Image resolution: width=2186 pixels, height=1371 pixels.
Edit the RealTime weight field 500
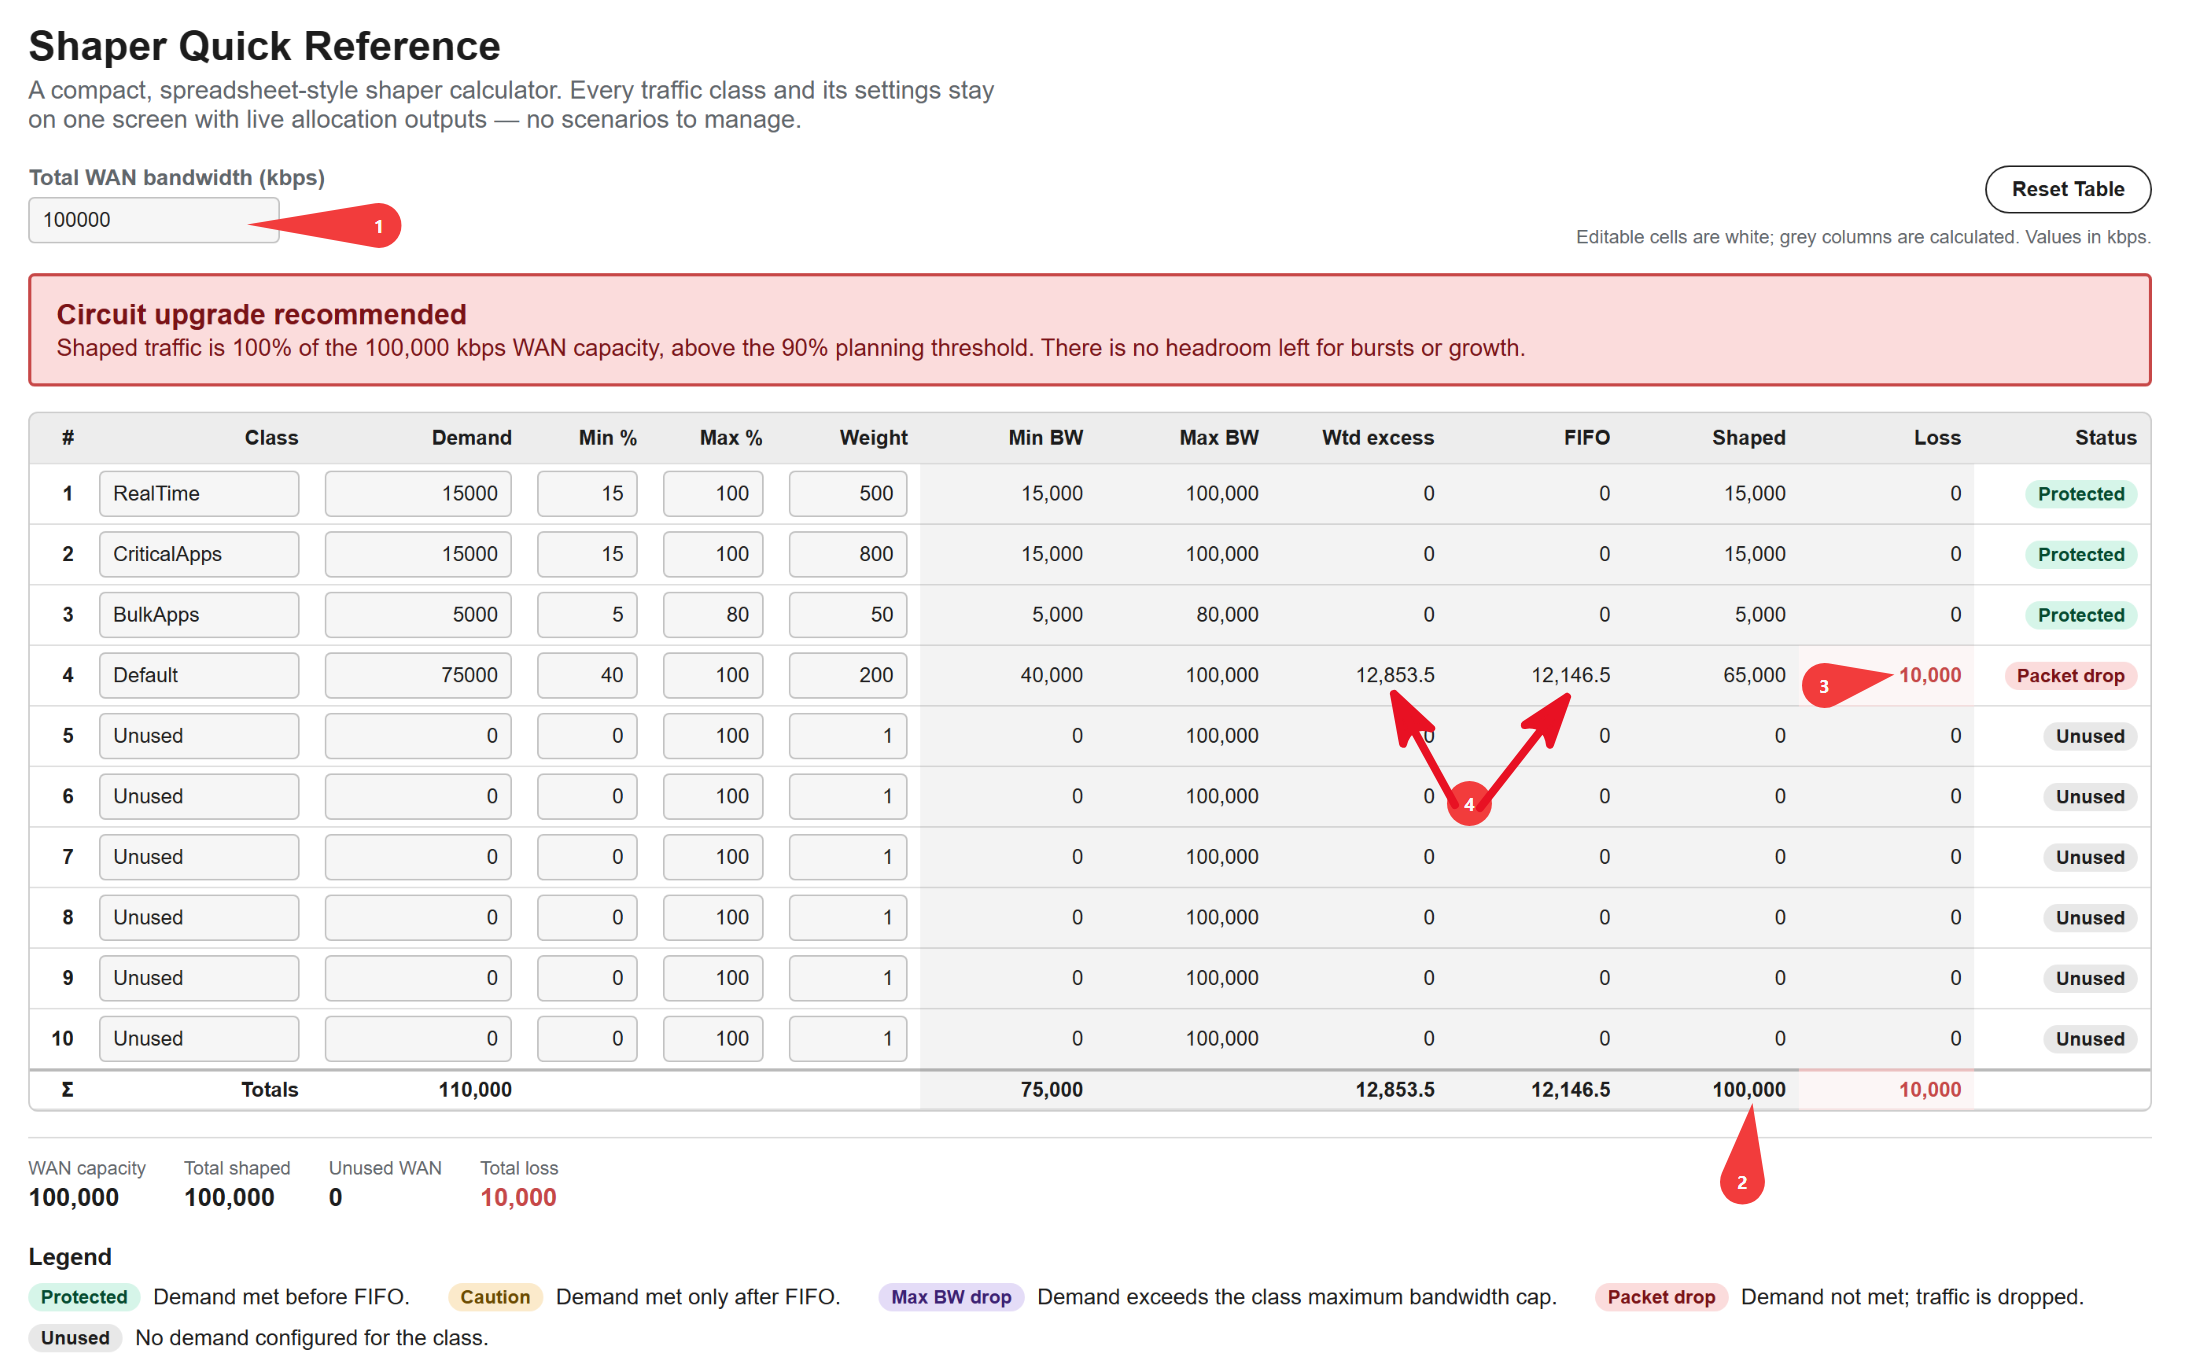848,494
